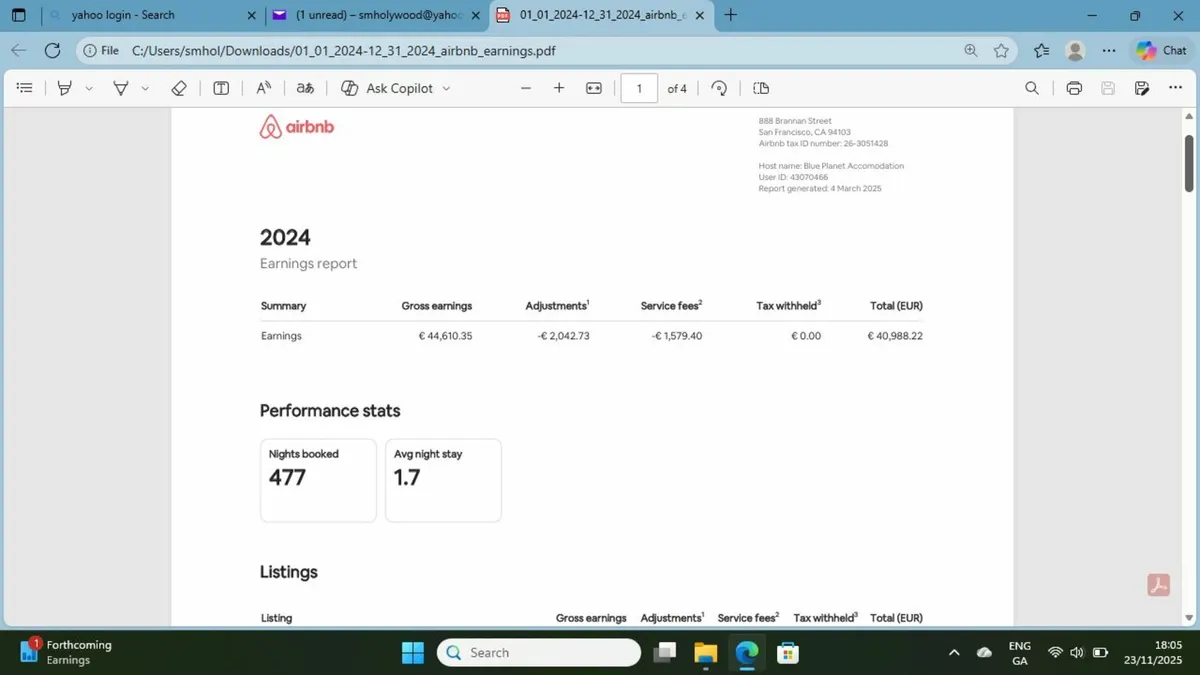Click the airbnb logo in document

coord(297,127)
